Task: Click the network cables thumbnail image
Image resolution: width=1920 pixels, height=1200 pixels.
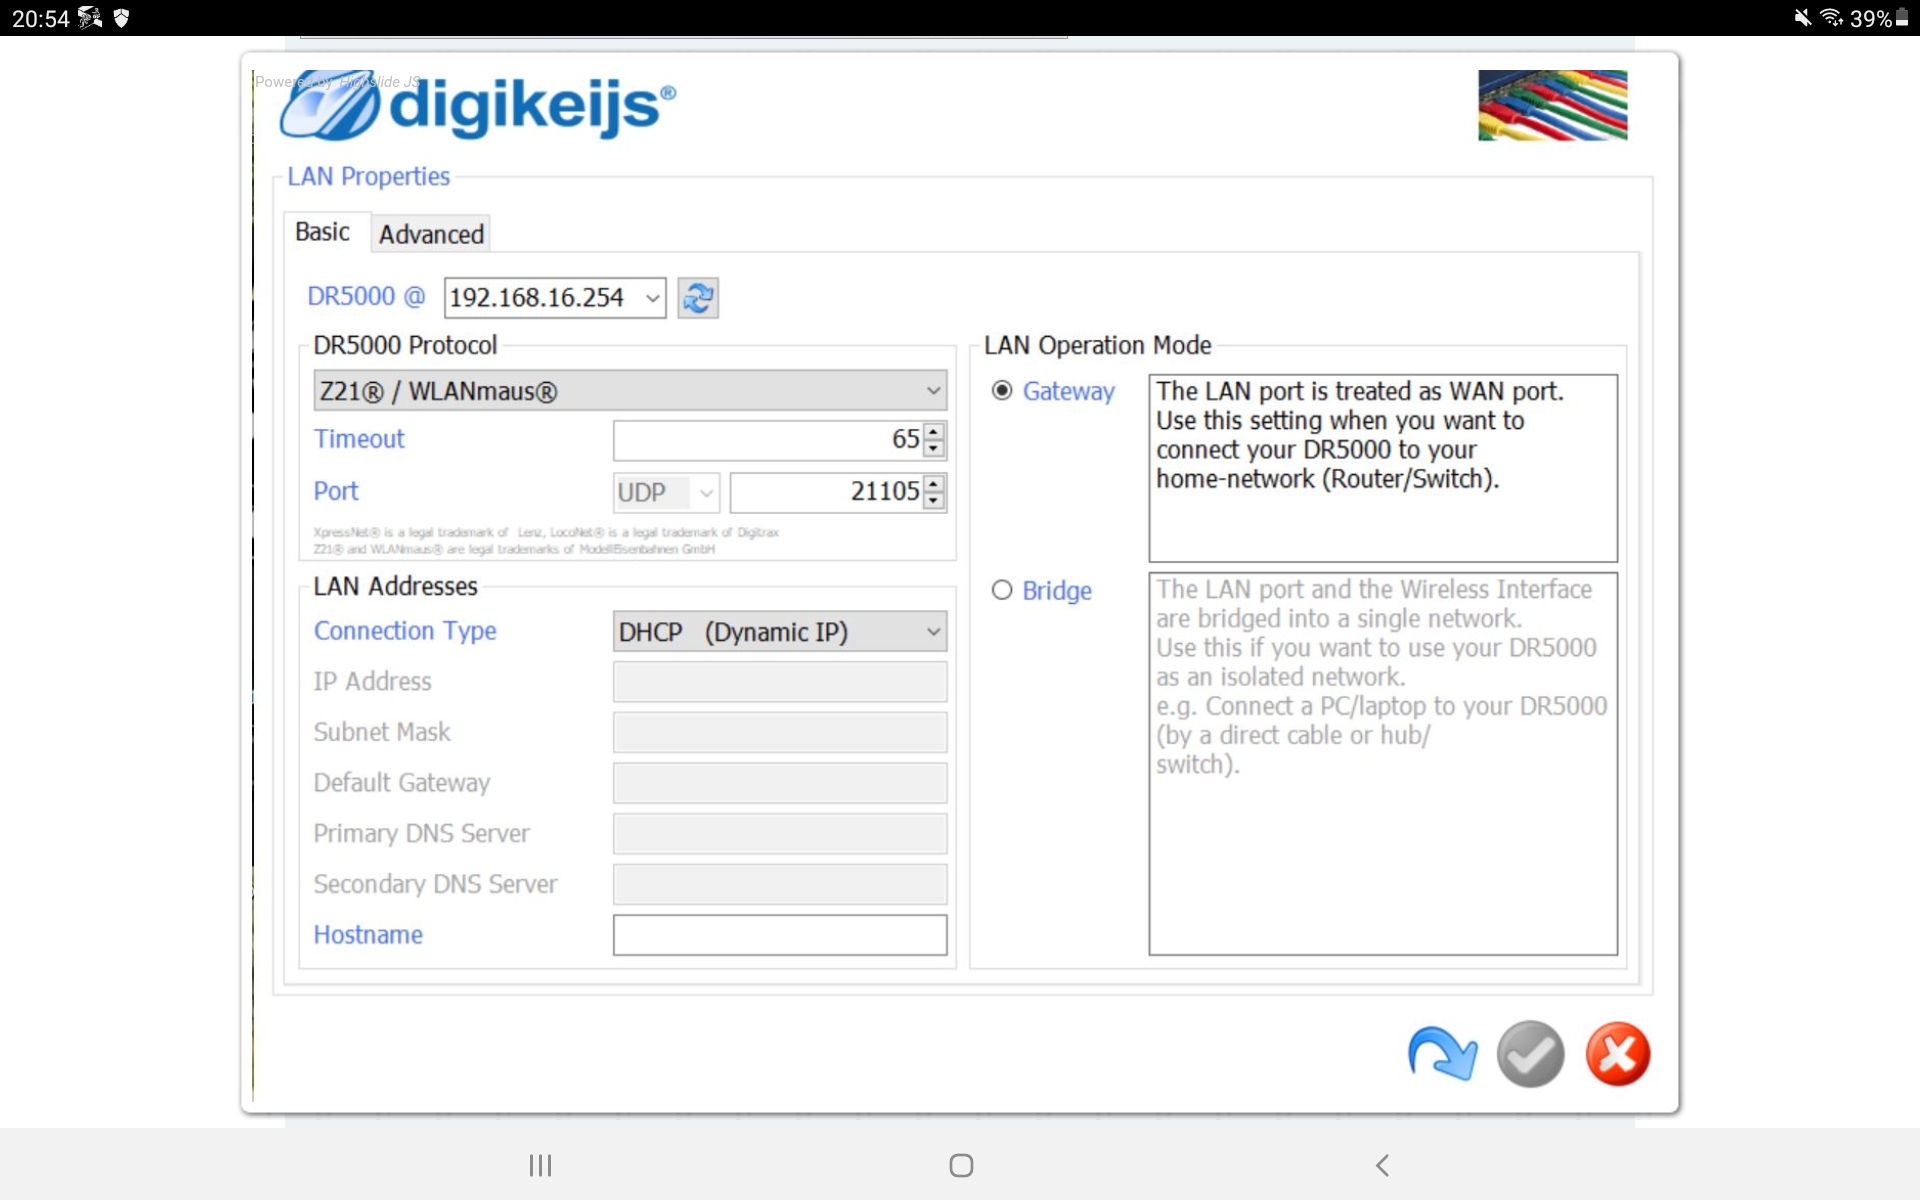Action: coord(1552,105)
